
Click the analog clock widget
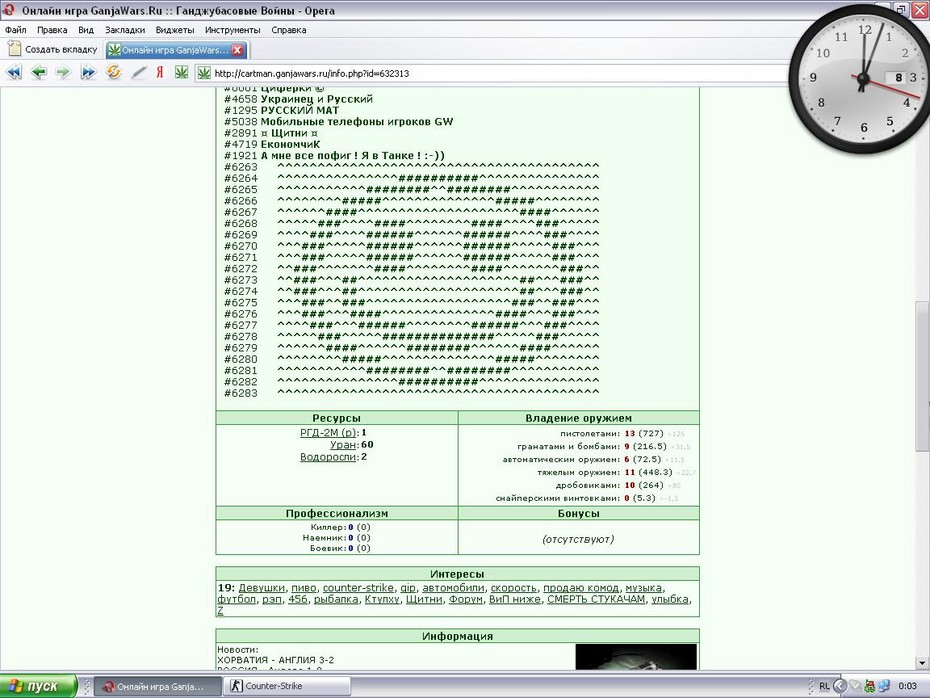(x=863, y=78)
